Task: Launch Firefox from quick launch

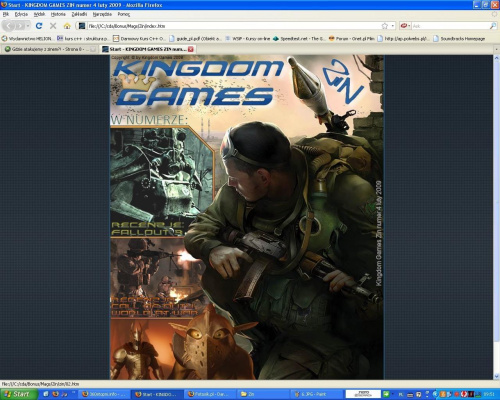Action: 55,394
